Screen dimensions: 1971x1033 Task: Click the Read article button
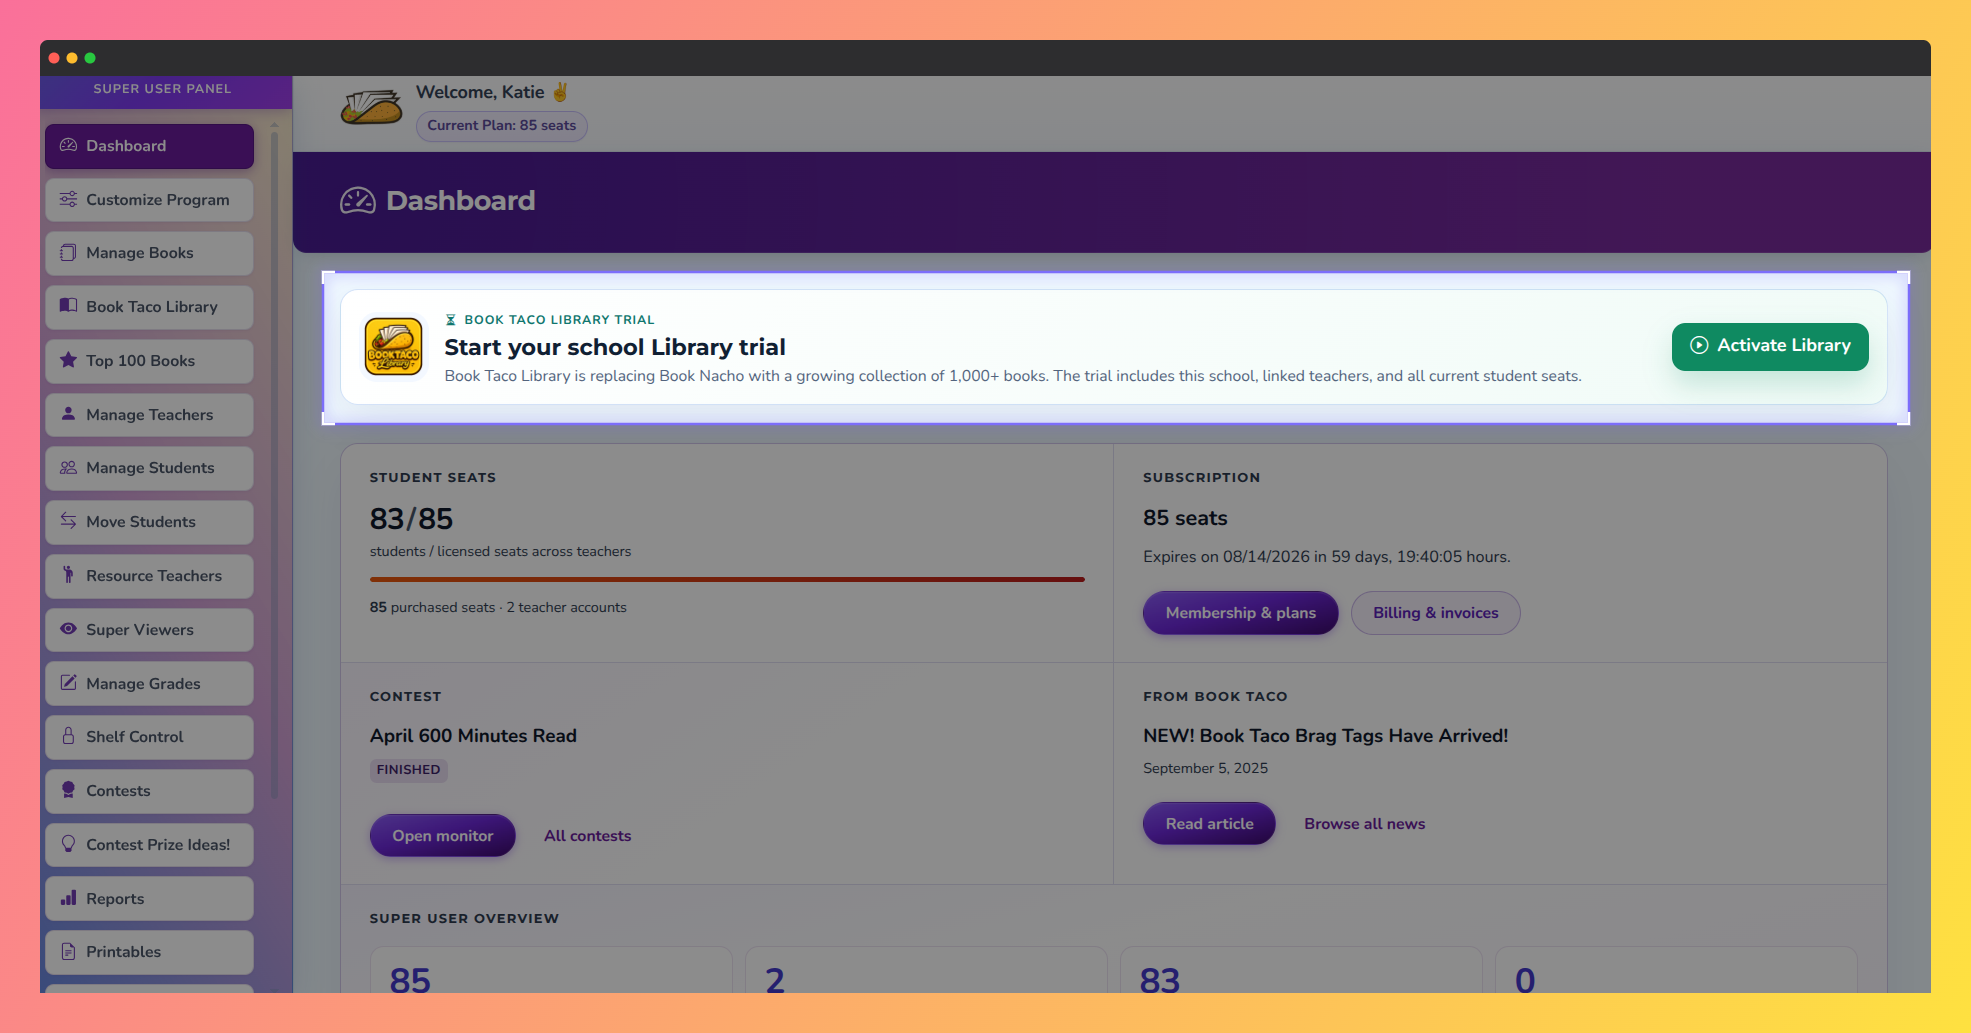tap(1209, 824)
